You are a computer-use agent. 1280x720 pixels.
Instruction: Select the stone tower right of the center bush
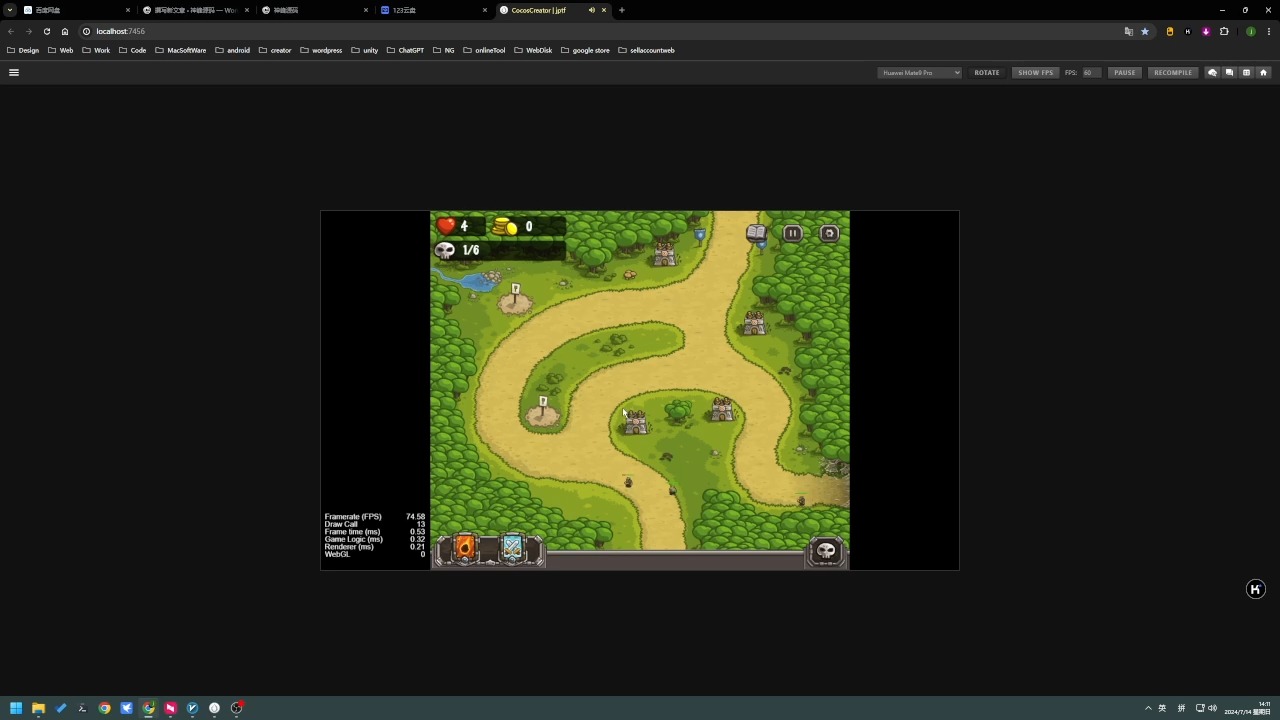(722, 409)
